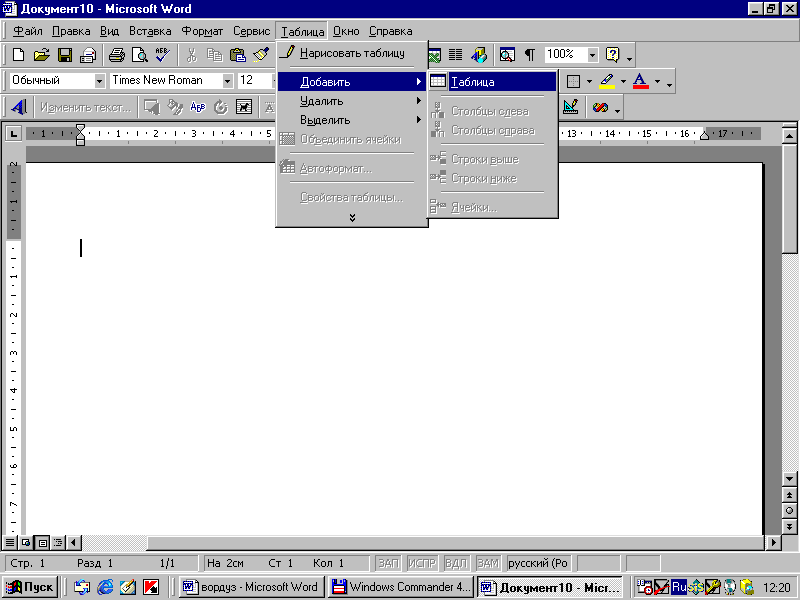Open the Times New Roman font dropdown

pos(228,81)
